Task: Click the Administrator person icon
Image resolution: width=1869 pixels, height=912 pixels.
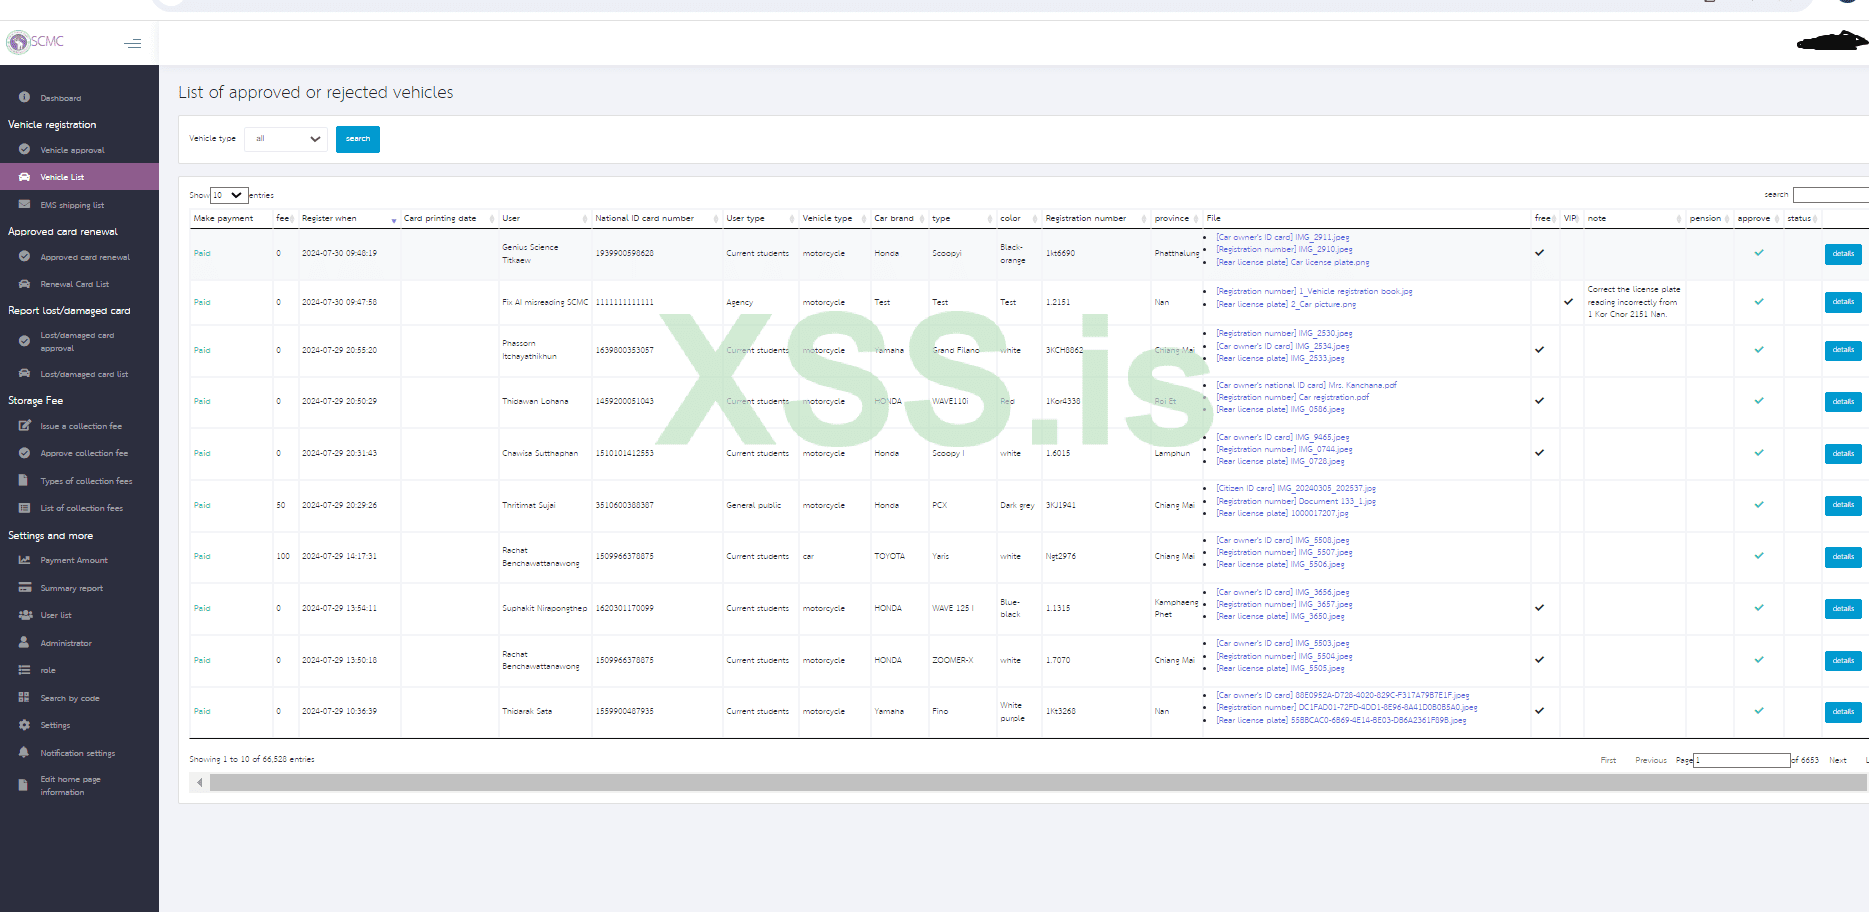Action: pyautogui.click(x=24, y=642)
